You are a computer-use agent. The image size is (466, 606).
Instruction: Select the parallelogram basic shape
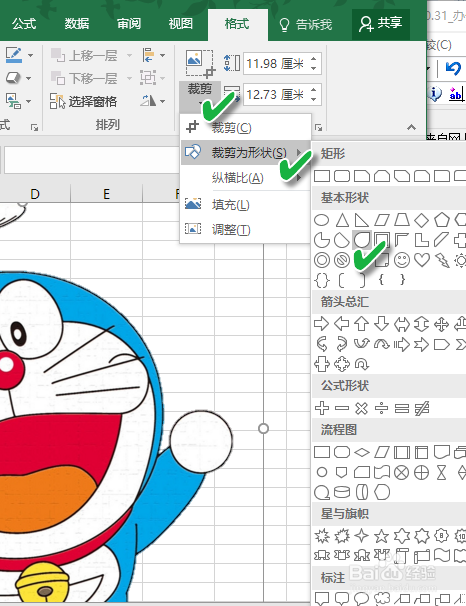click(x=382, y=220)
